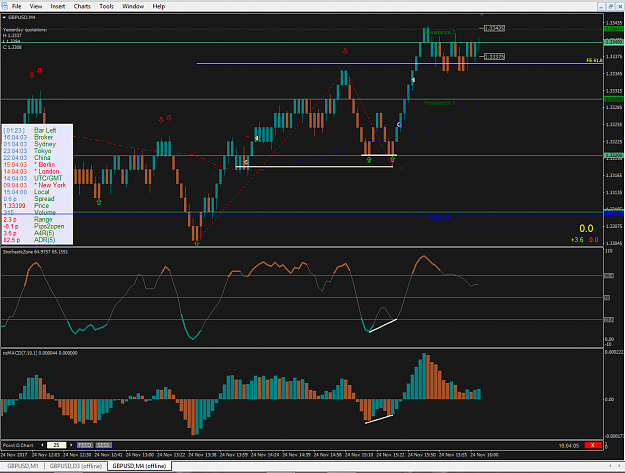
Task: Click the Resistance 1 level label
Action: click(x=439, y=103)
